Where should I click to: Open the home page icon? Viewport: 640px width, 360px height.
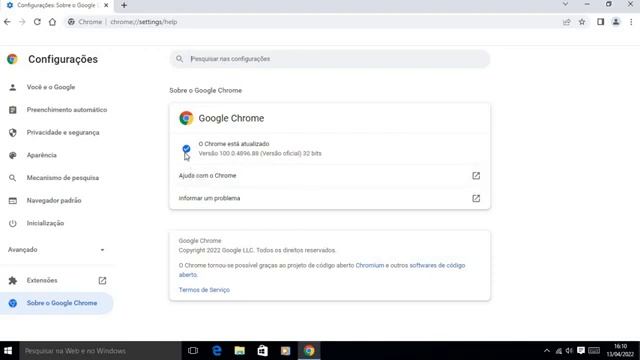coord(52,22)
